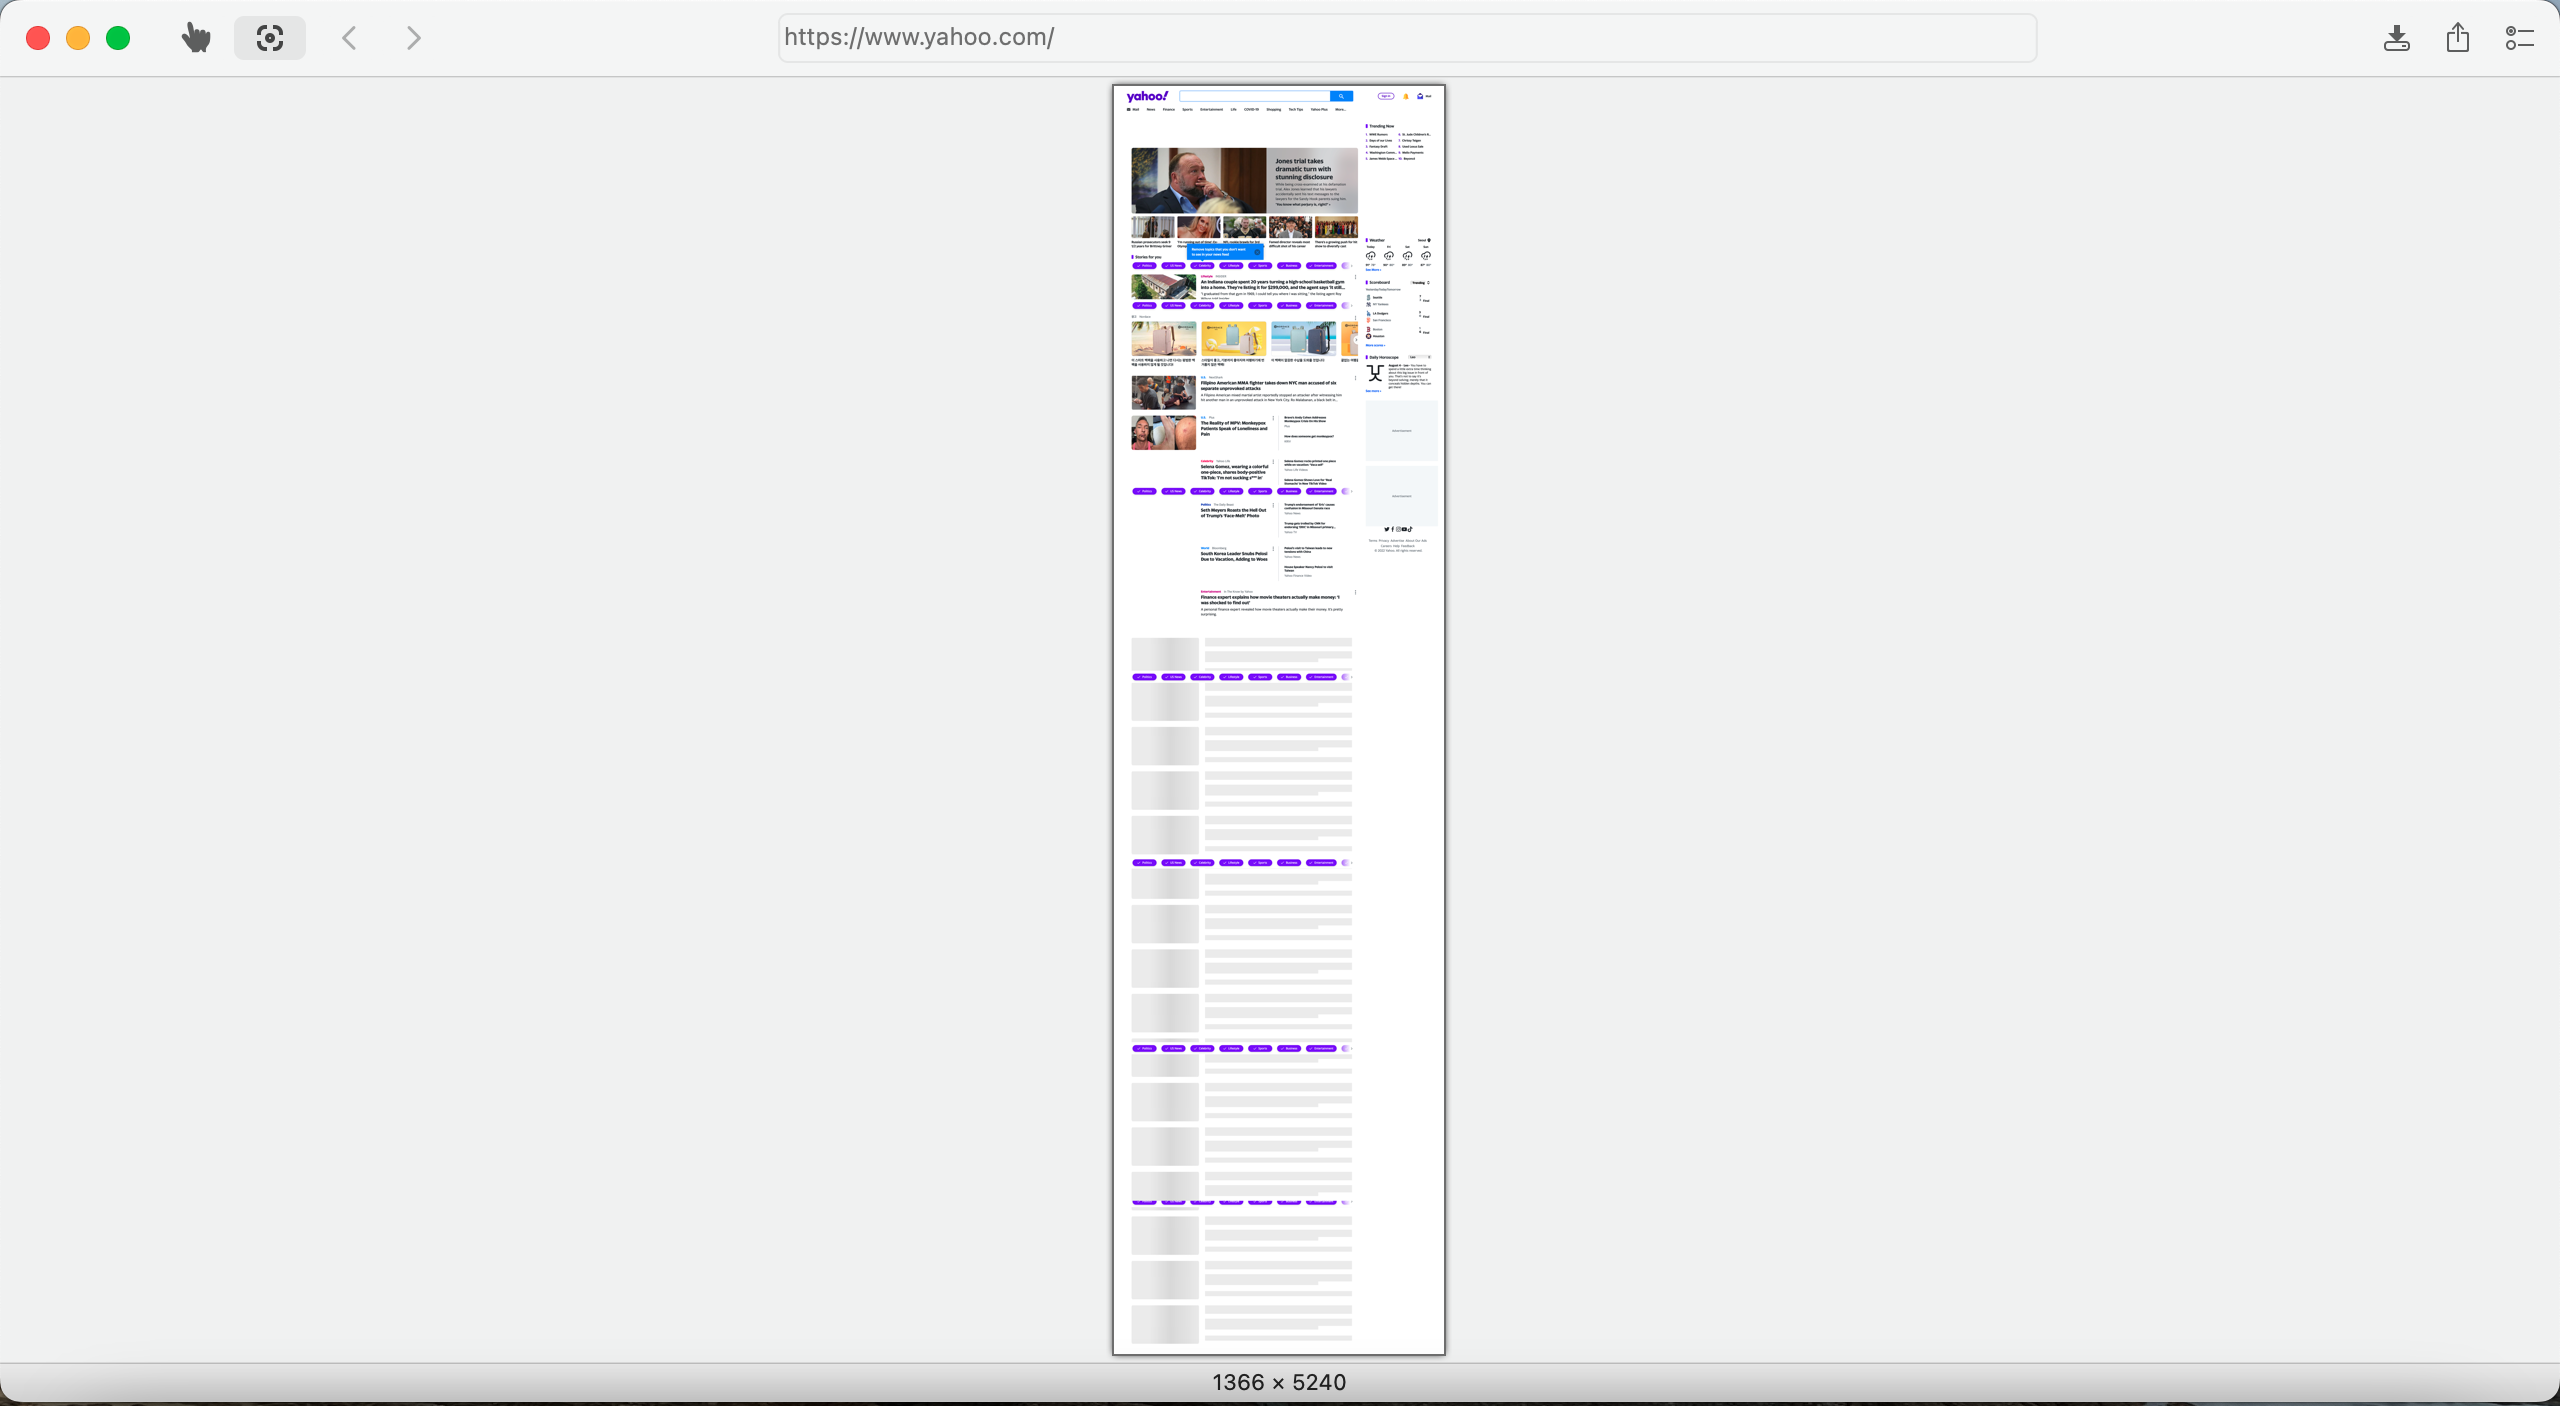The image size is (2560, 1406).
Task: Open the Daily Horoscope sign dropdown
Action: (x=1420, y=357)
